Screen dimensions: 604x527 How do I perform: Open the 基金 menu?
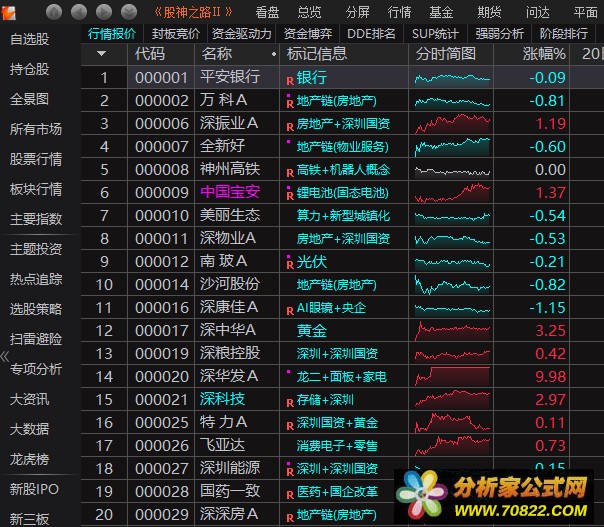(441, 12)
